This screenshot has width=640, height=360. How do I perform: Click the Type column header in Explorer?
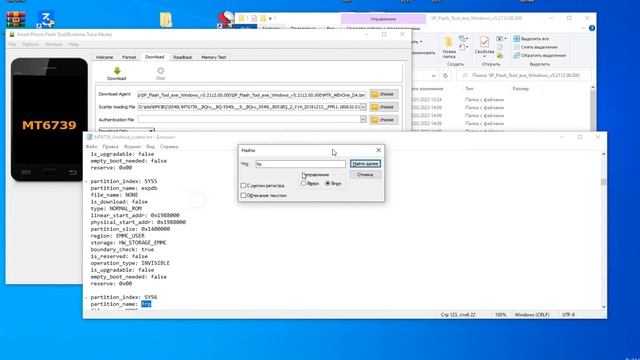[469, 89]
